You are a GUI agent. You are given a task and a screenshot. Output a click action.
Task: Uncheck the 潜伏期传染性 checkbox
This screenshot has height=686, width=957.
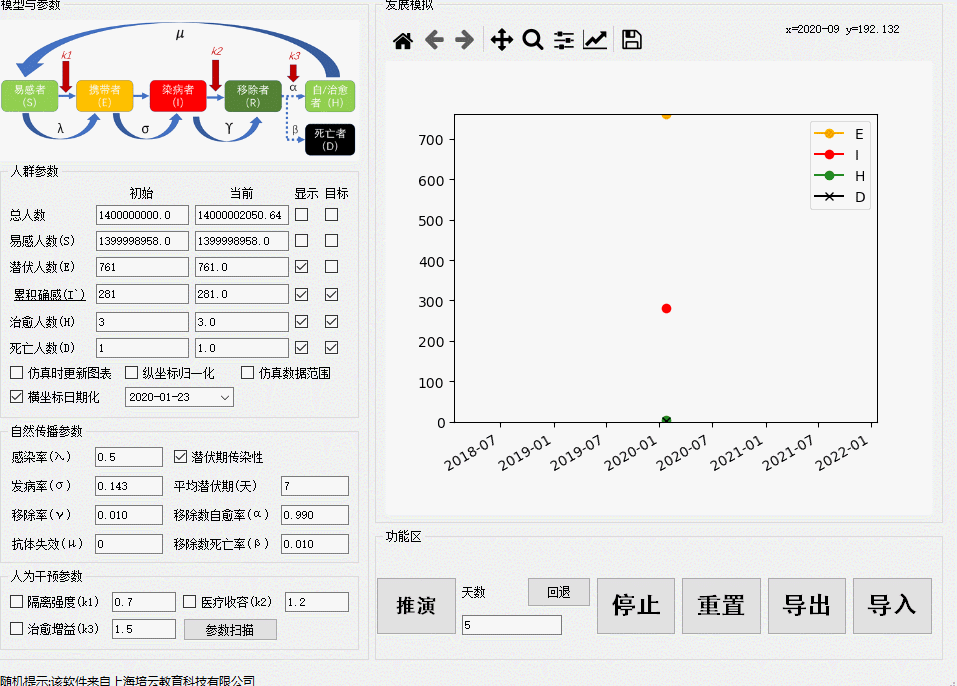(181, 457)
